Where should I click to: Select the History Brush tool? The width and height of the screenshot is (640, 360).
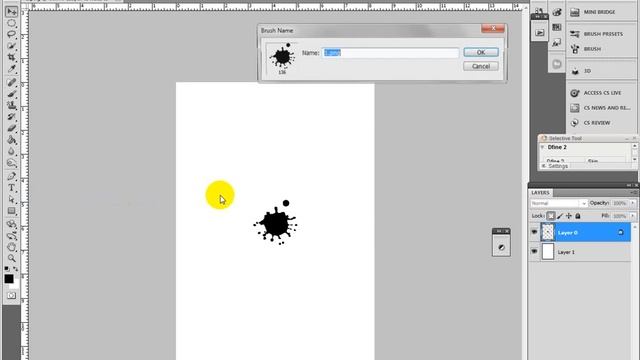(x=11, y=117)
